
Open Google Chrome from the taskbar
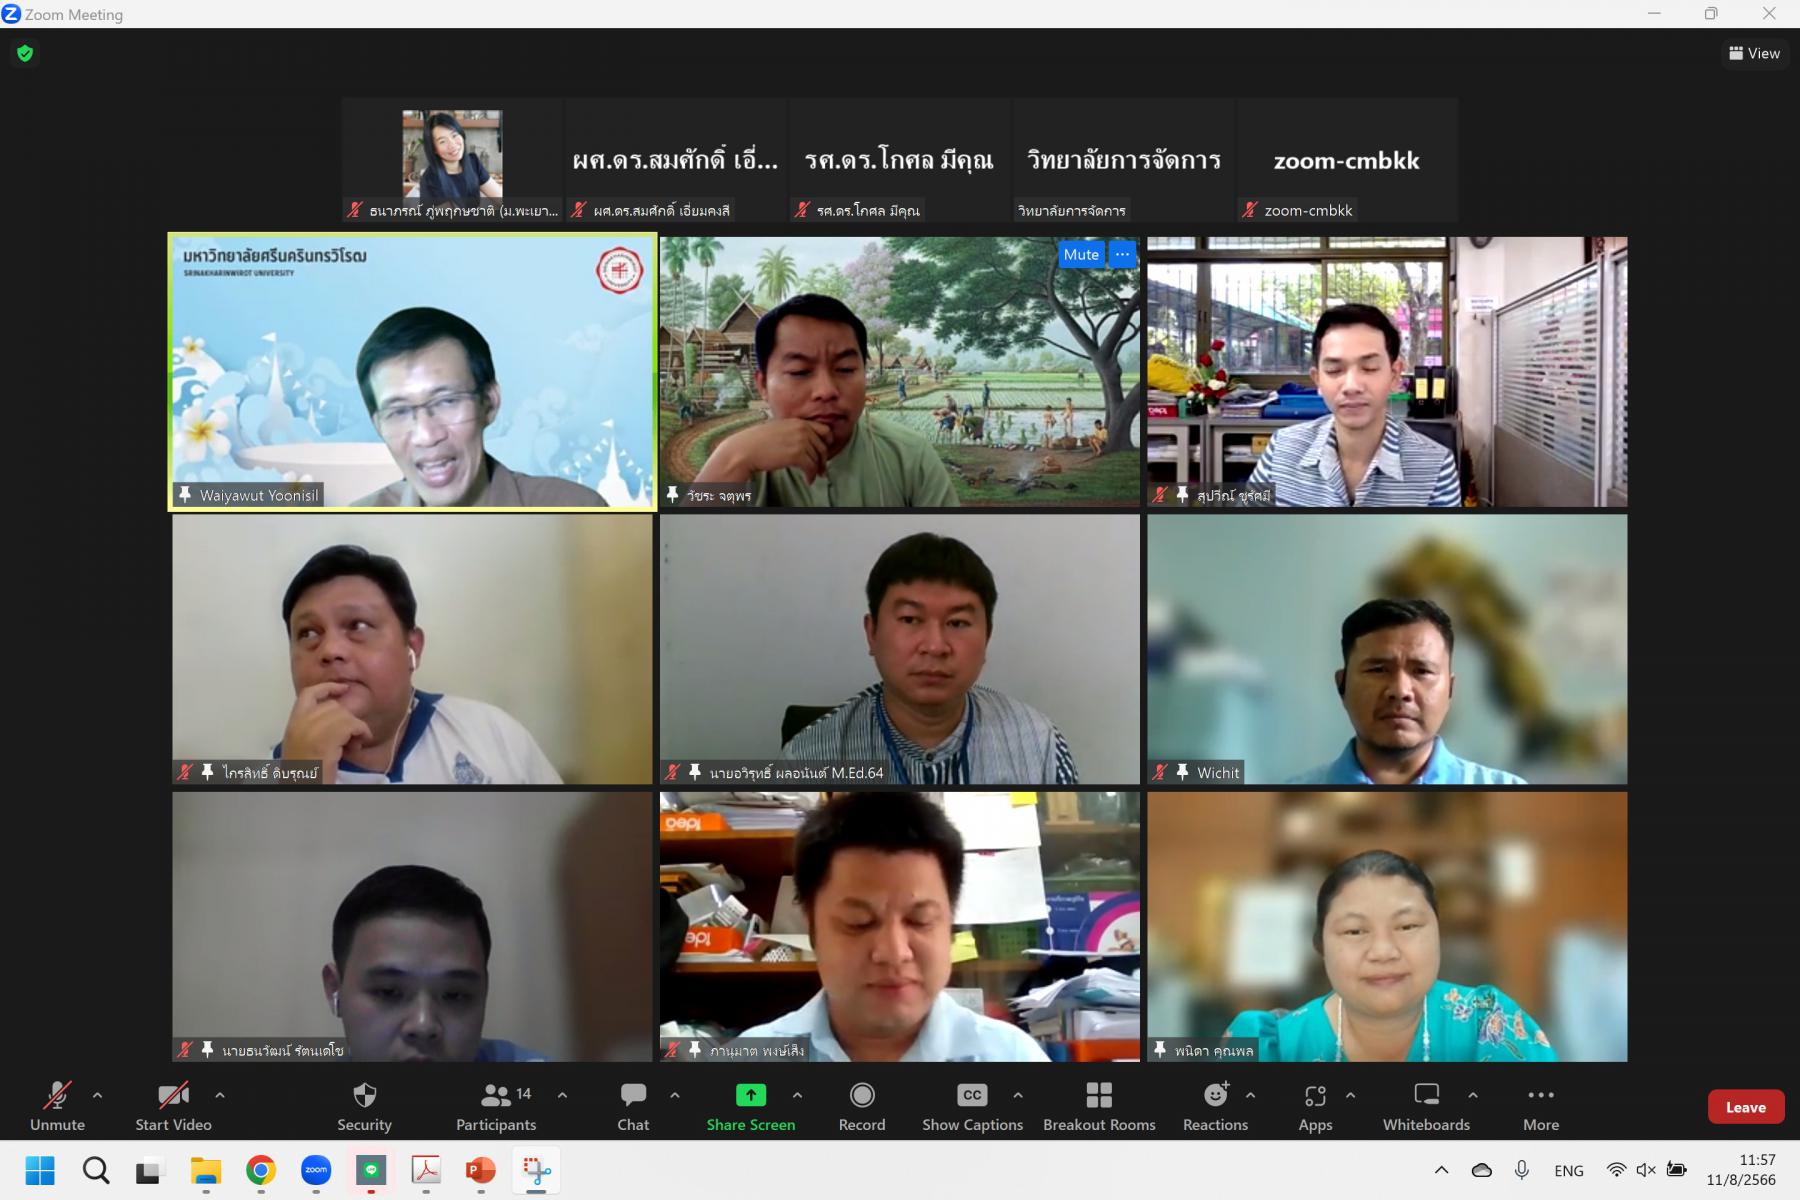pyautogui.click(x=261, y=1170)
